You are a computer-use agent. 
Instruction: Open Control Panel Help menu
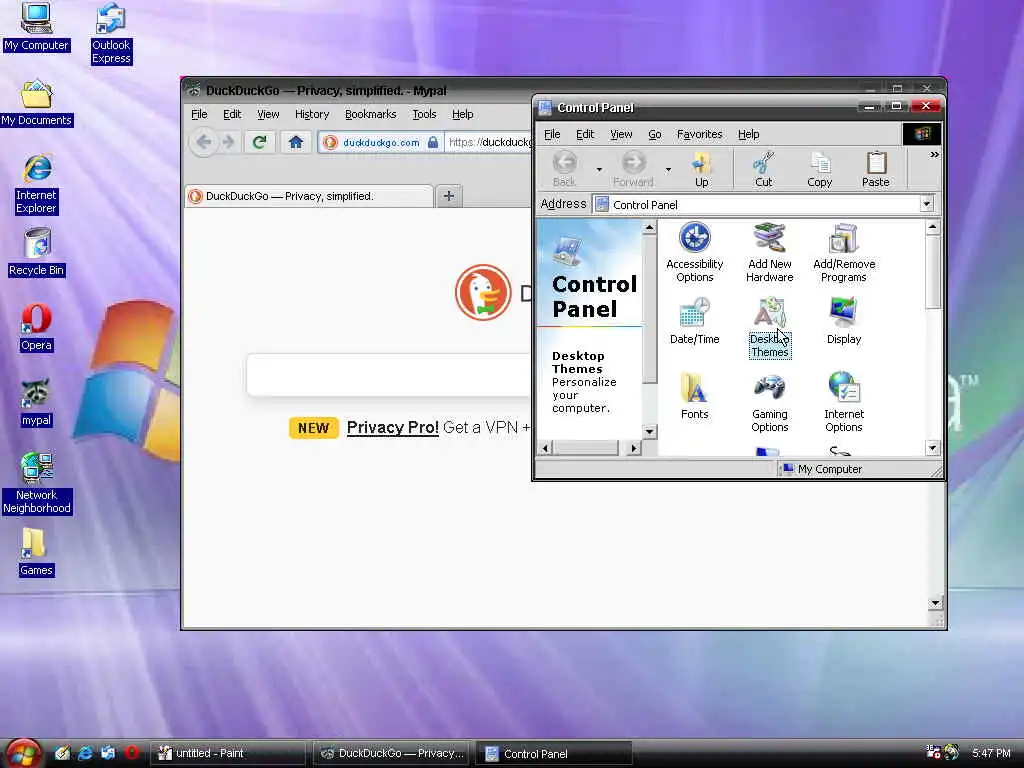click(x=748, y=134)
